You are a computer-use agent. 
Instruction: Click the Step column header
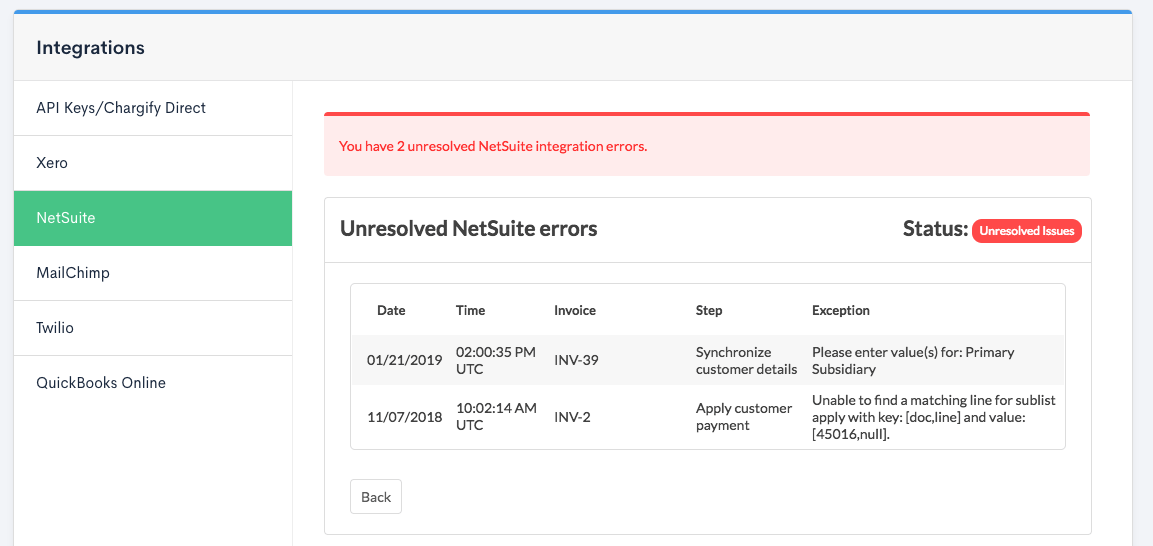click(709, 310)
